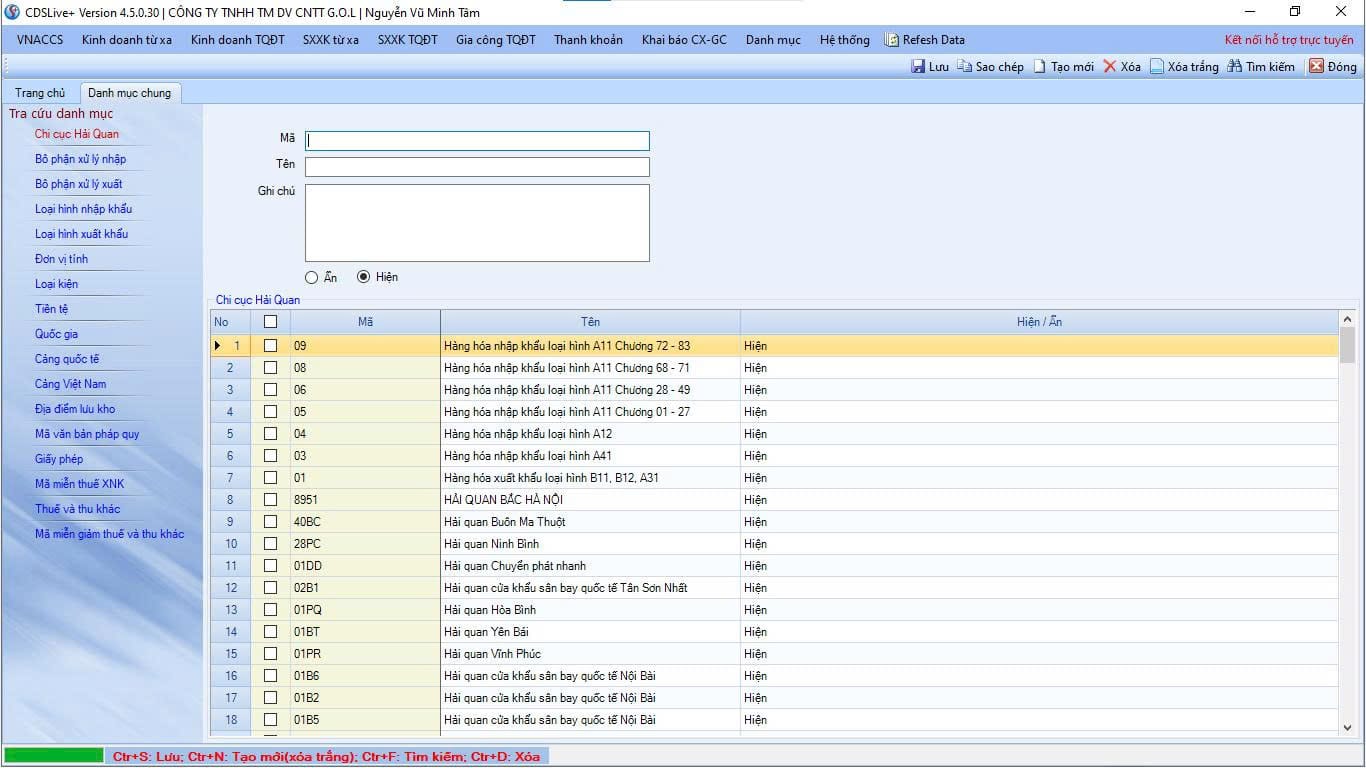Tick the select-all checkbox in grid header
The height and width of the screenshot is (768, 1366).
[x=270, y=322]
